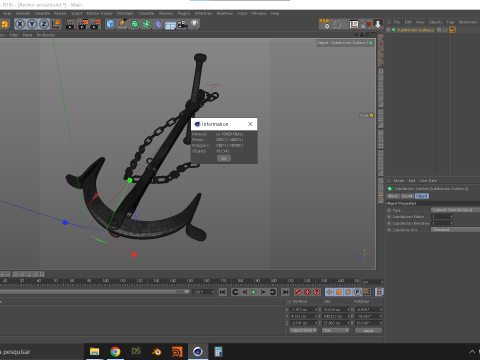480x360 pixels.
Task: Click the Light bulb icon
Action: coord(194,24)
